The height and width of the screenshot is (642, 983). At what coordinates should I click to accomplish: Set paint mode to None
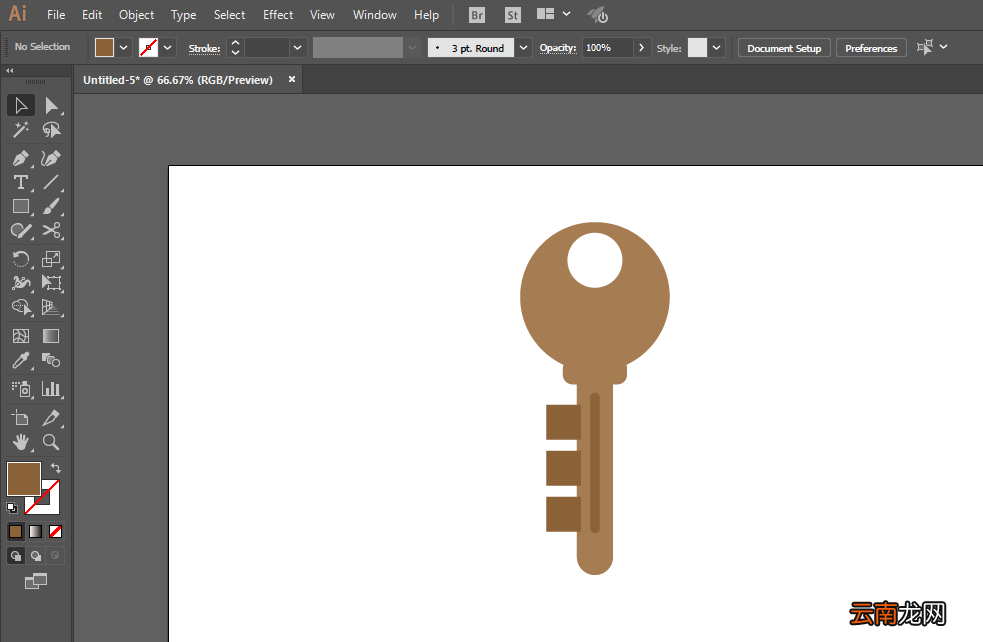55,532
